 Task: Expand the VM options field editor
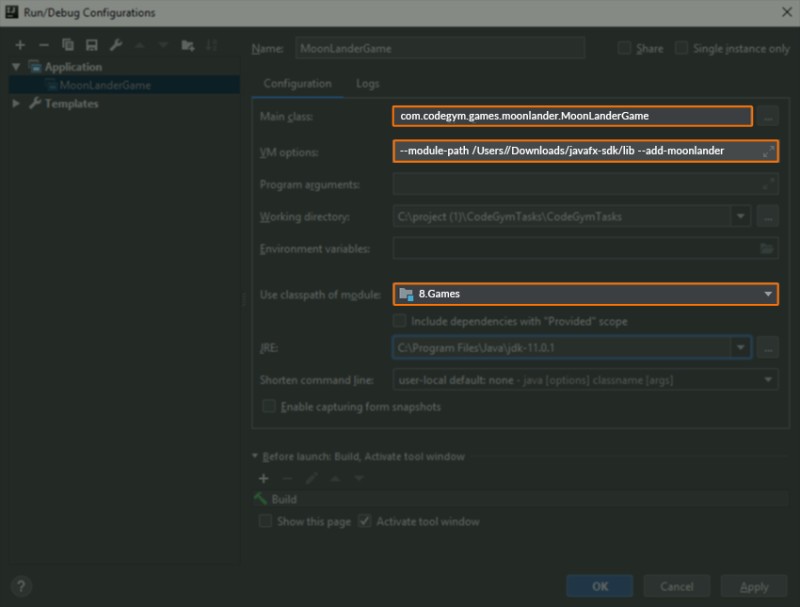pos(767,151)
